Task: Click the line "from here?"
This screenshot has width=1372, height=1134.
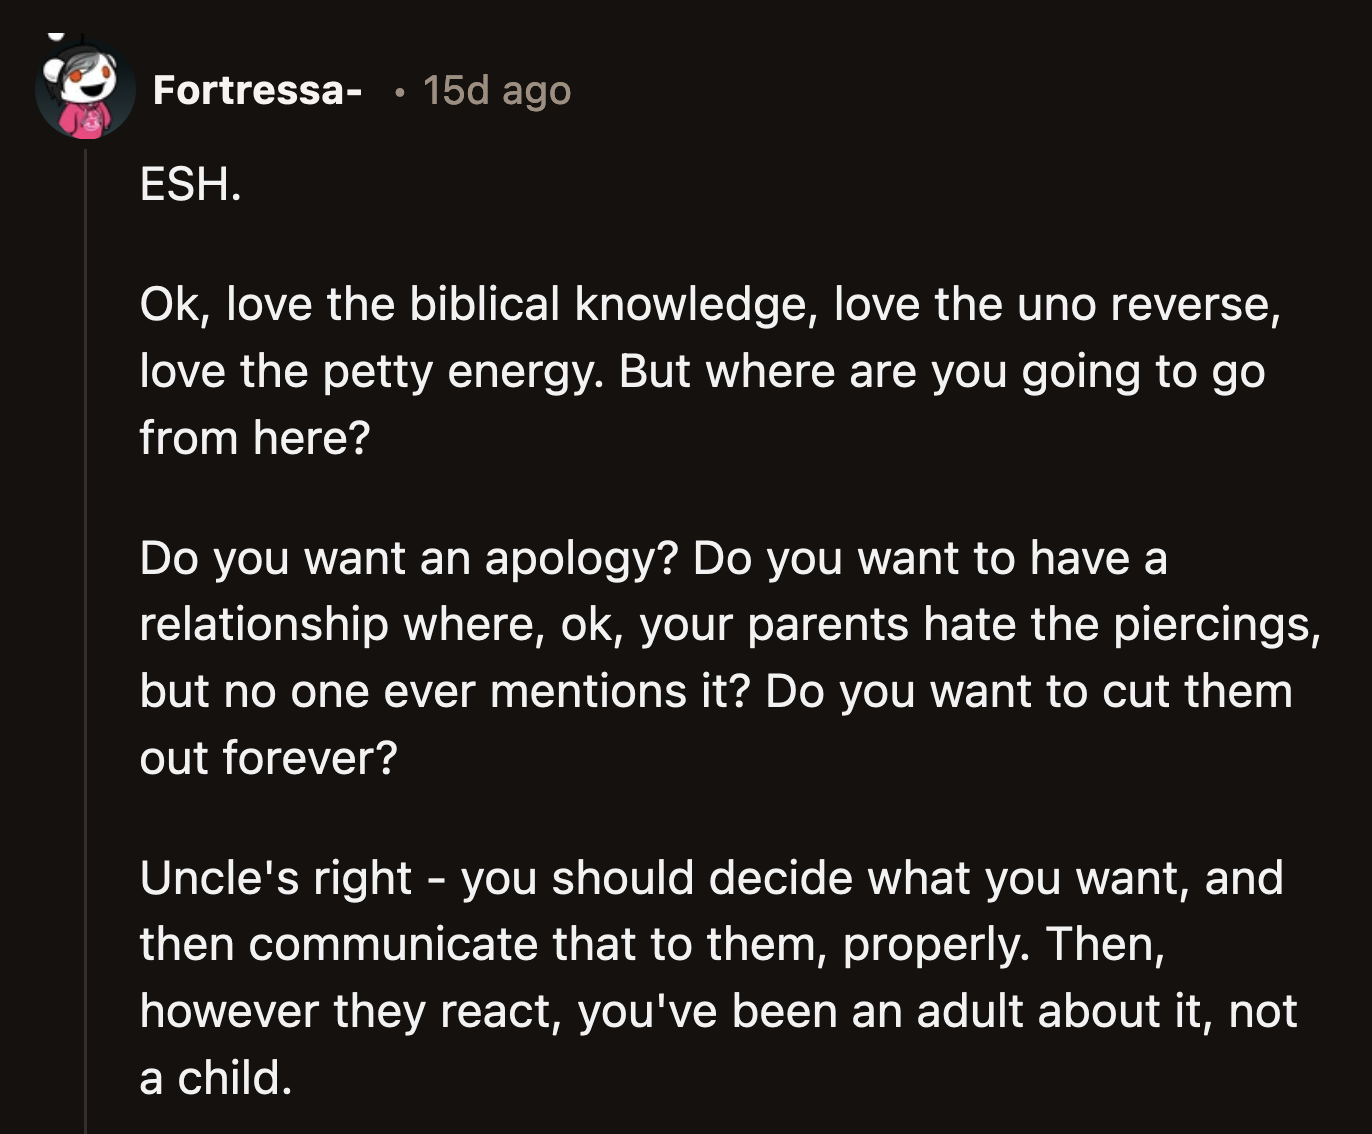Action: tap(255, 438)
